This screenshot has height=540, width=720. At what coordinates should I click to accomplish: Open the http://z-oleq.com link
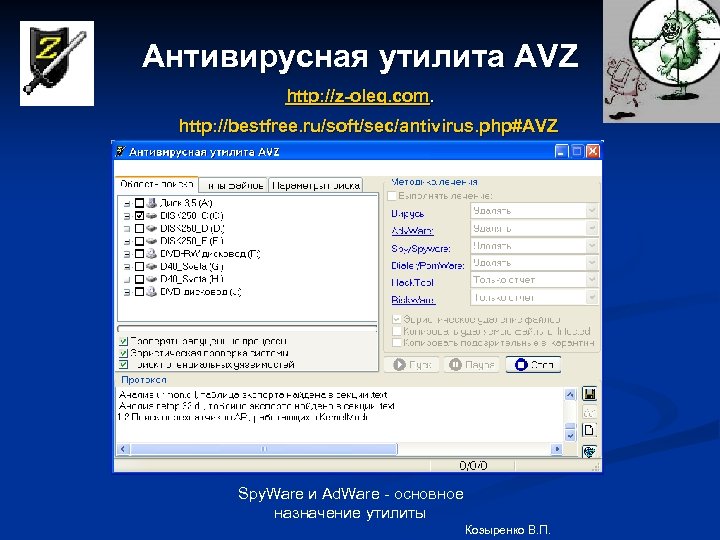point(358,96)
